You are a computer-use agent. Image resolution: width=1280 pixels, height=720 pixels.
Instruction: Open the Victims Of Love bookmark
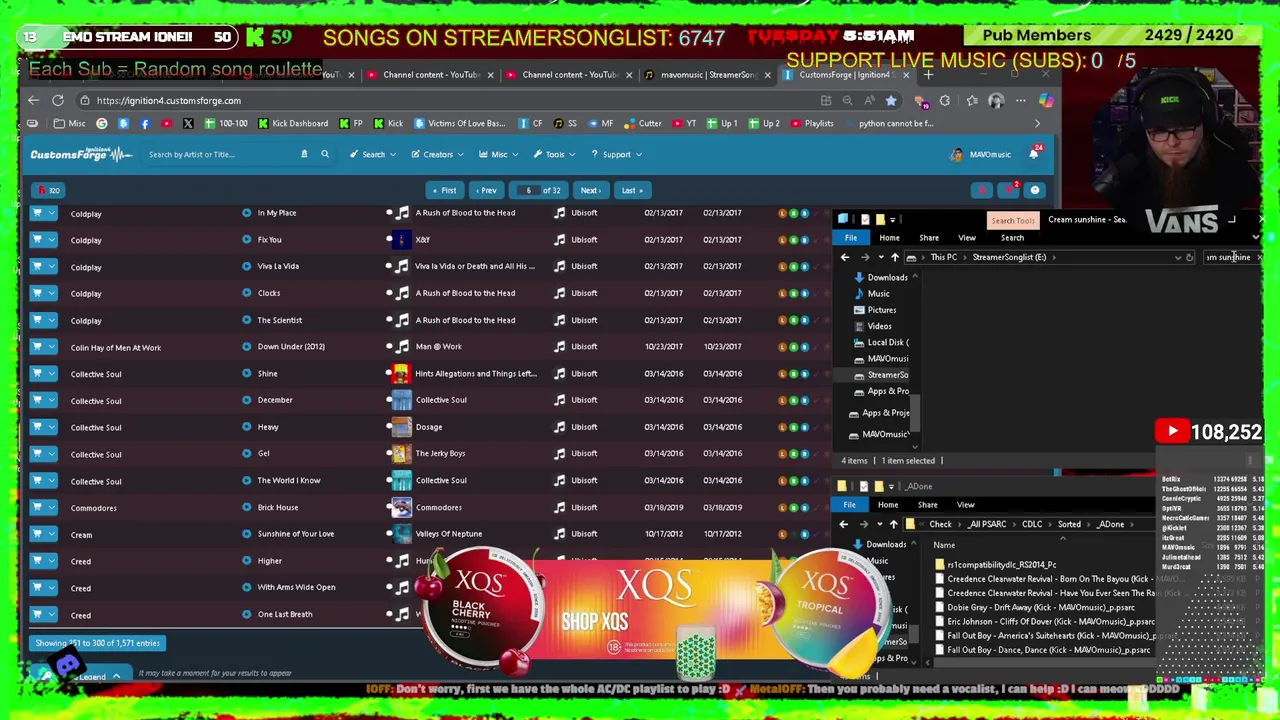click(460, 123)
